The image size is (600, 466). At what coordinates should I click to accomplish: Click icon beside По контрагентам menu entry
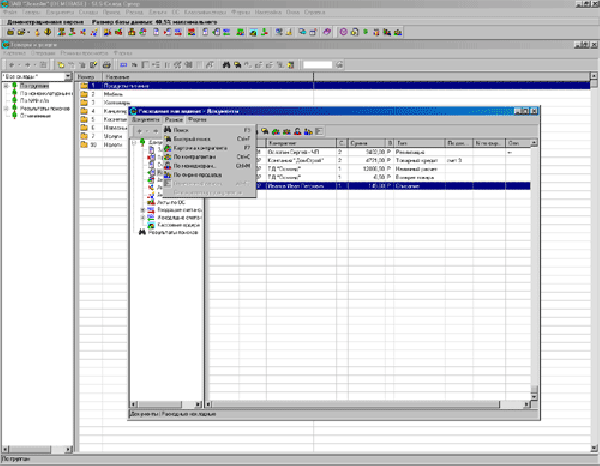(x=168, y=156)
